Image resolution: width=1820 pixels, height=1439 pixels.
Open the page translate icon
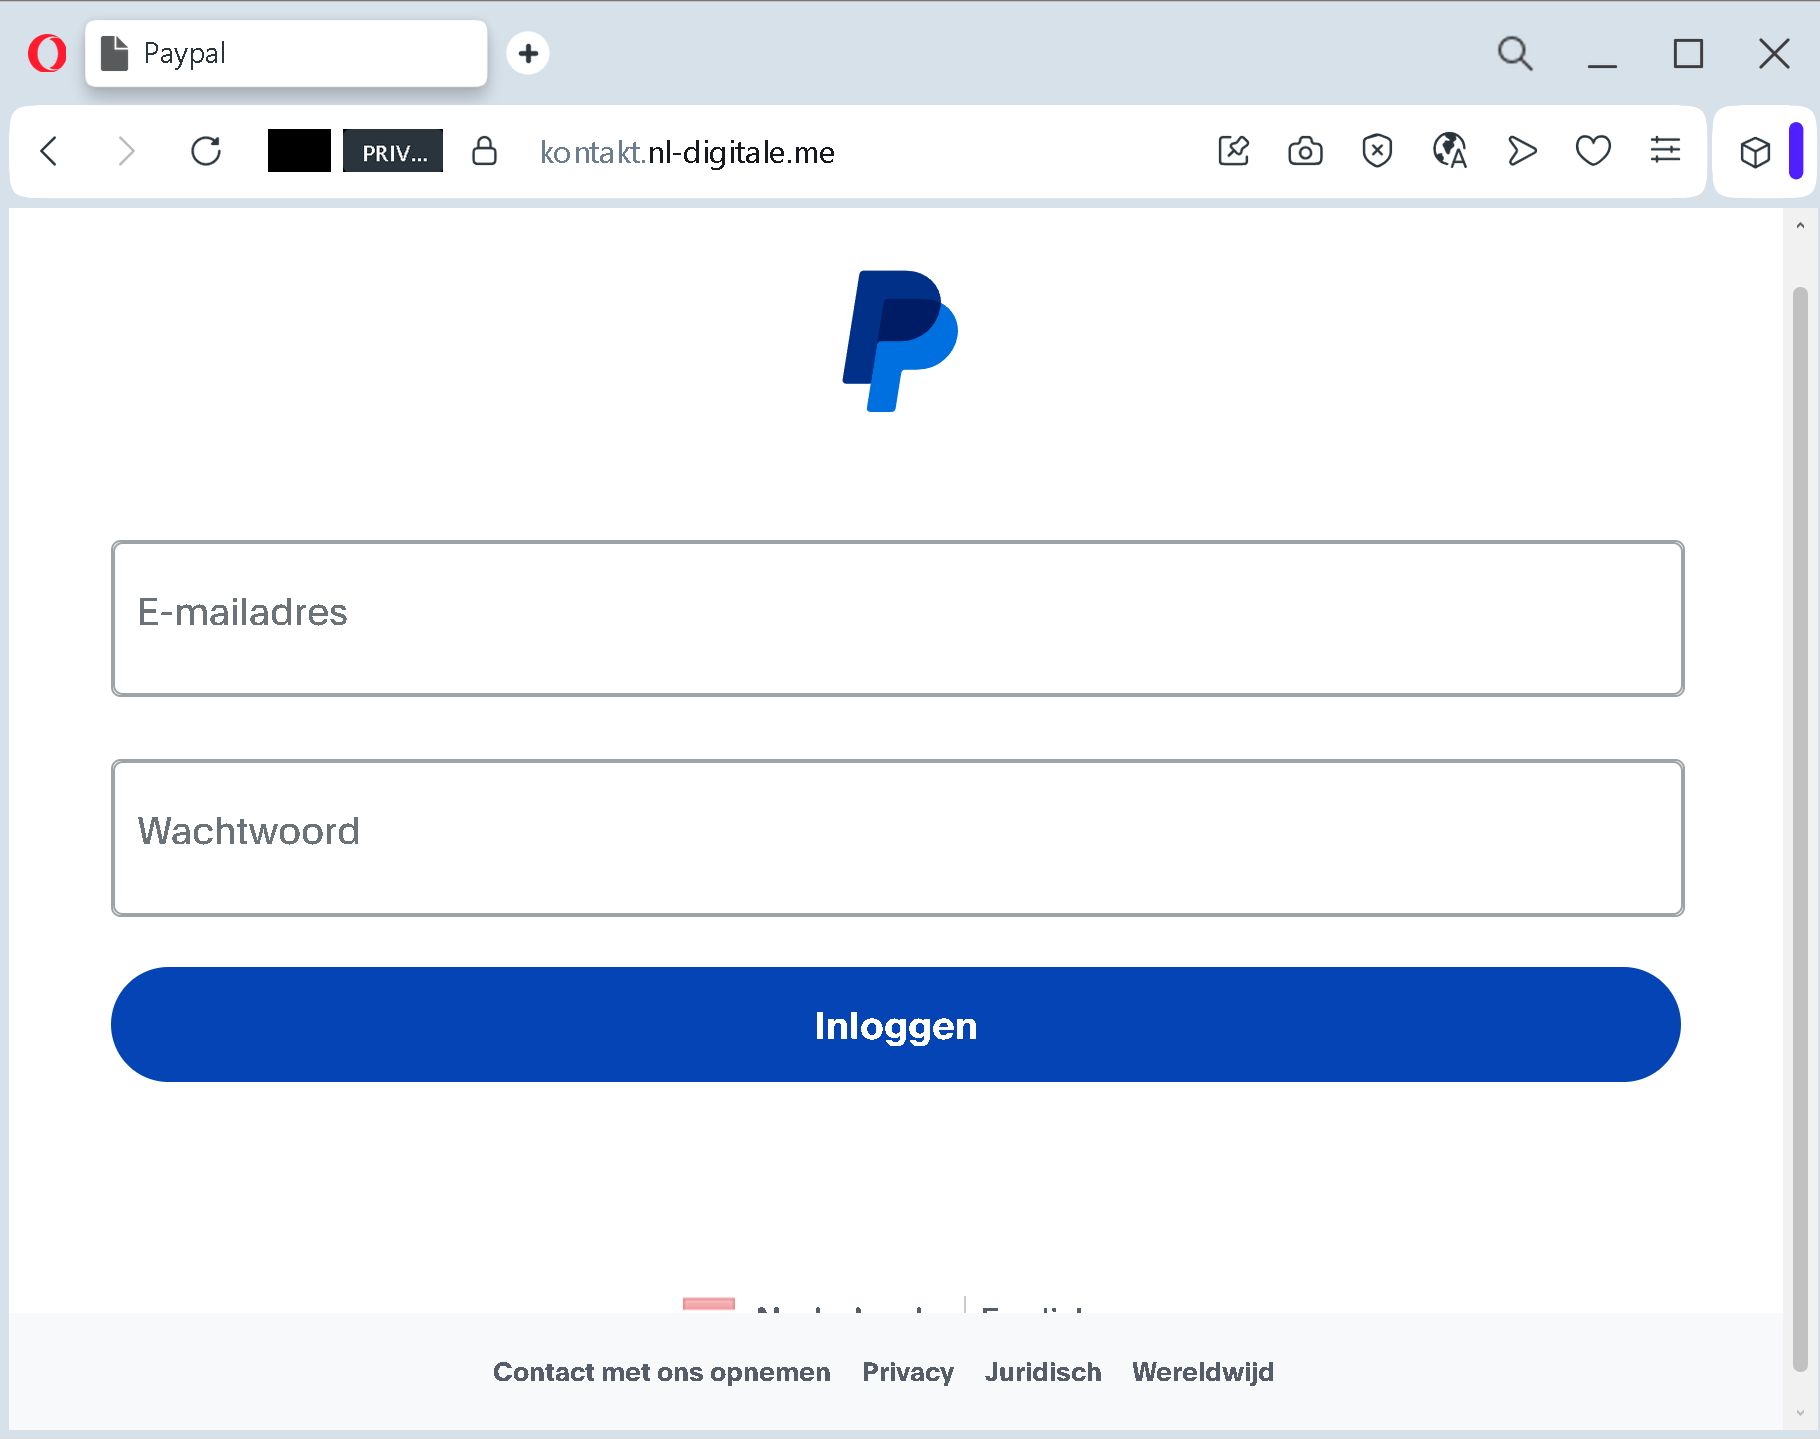click(x=1449, y=152)
